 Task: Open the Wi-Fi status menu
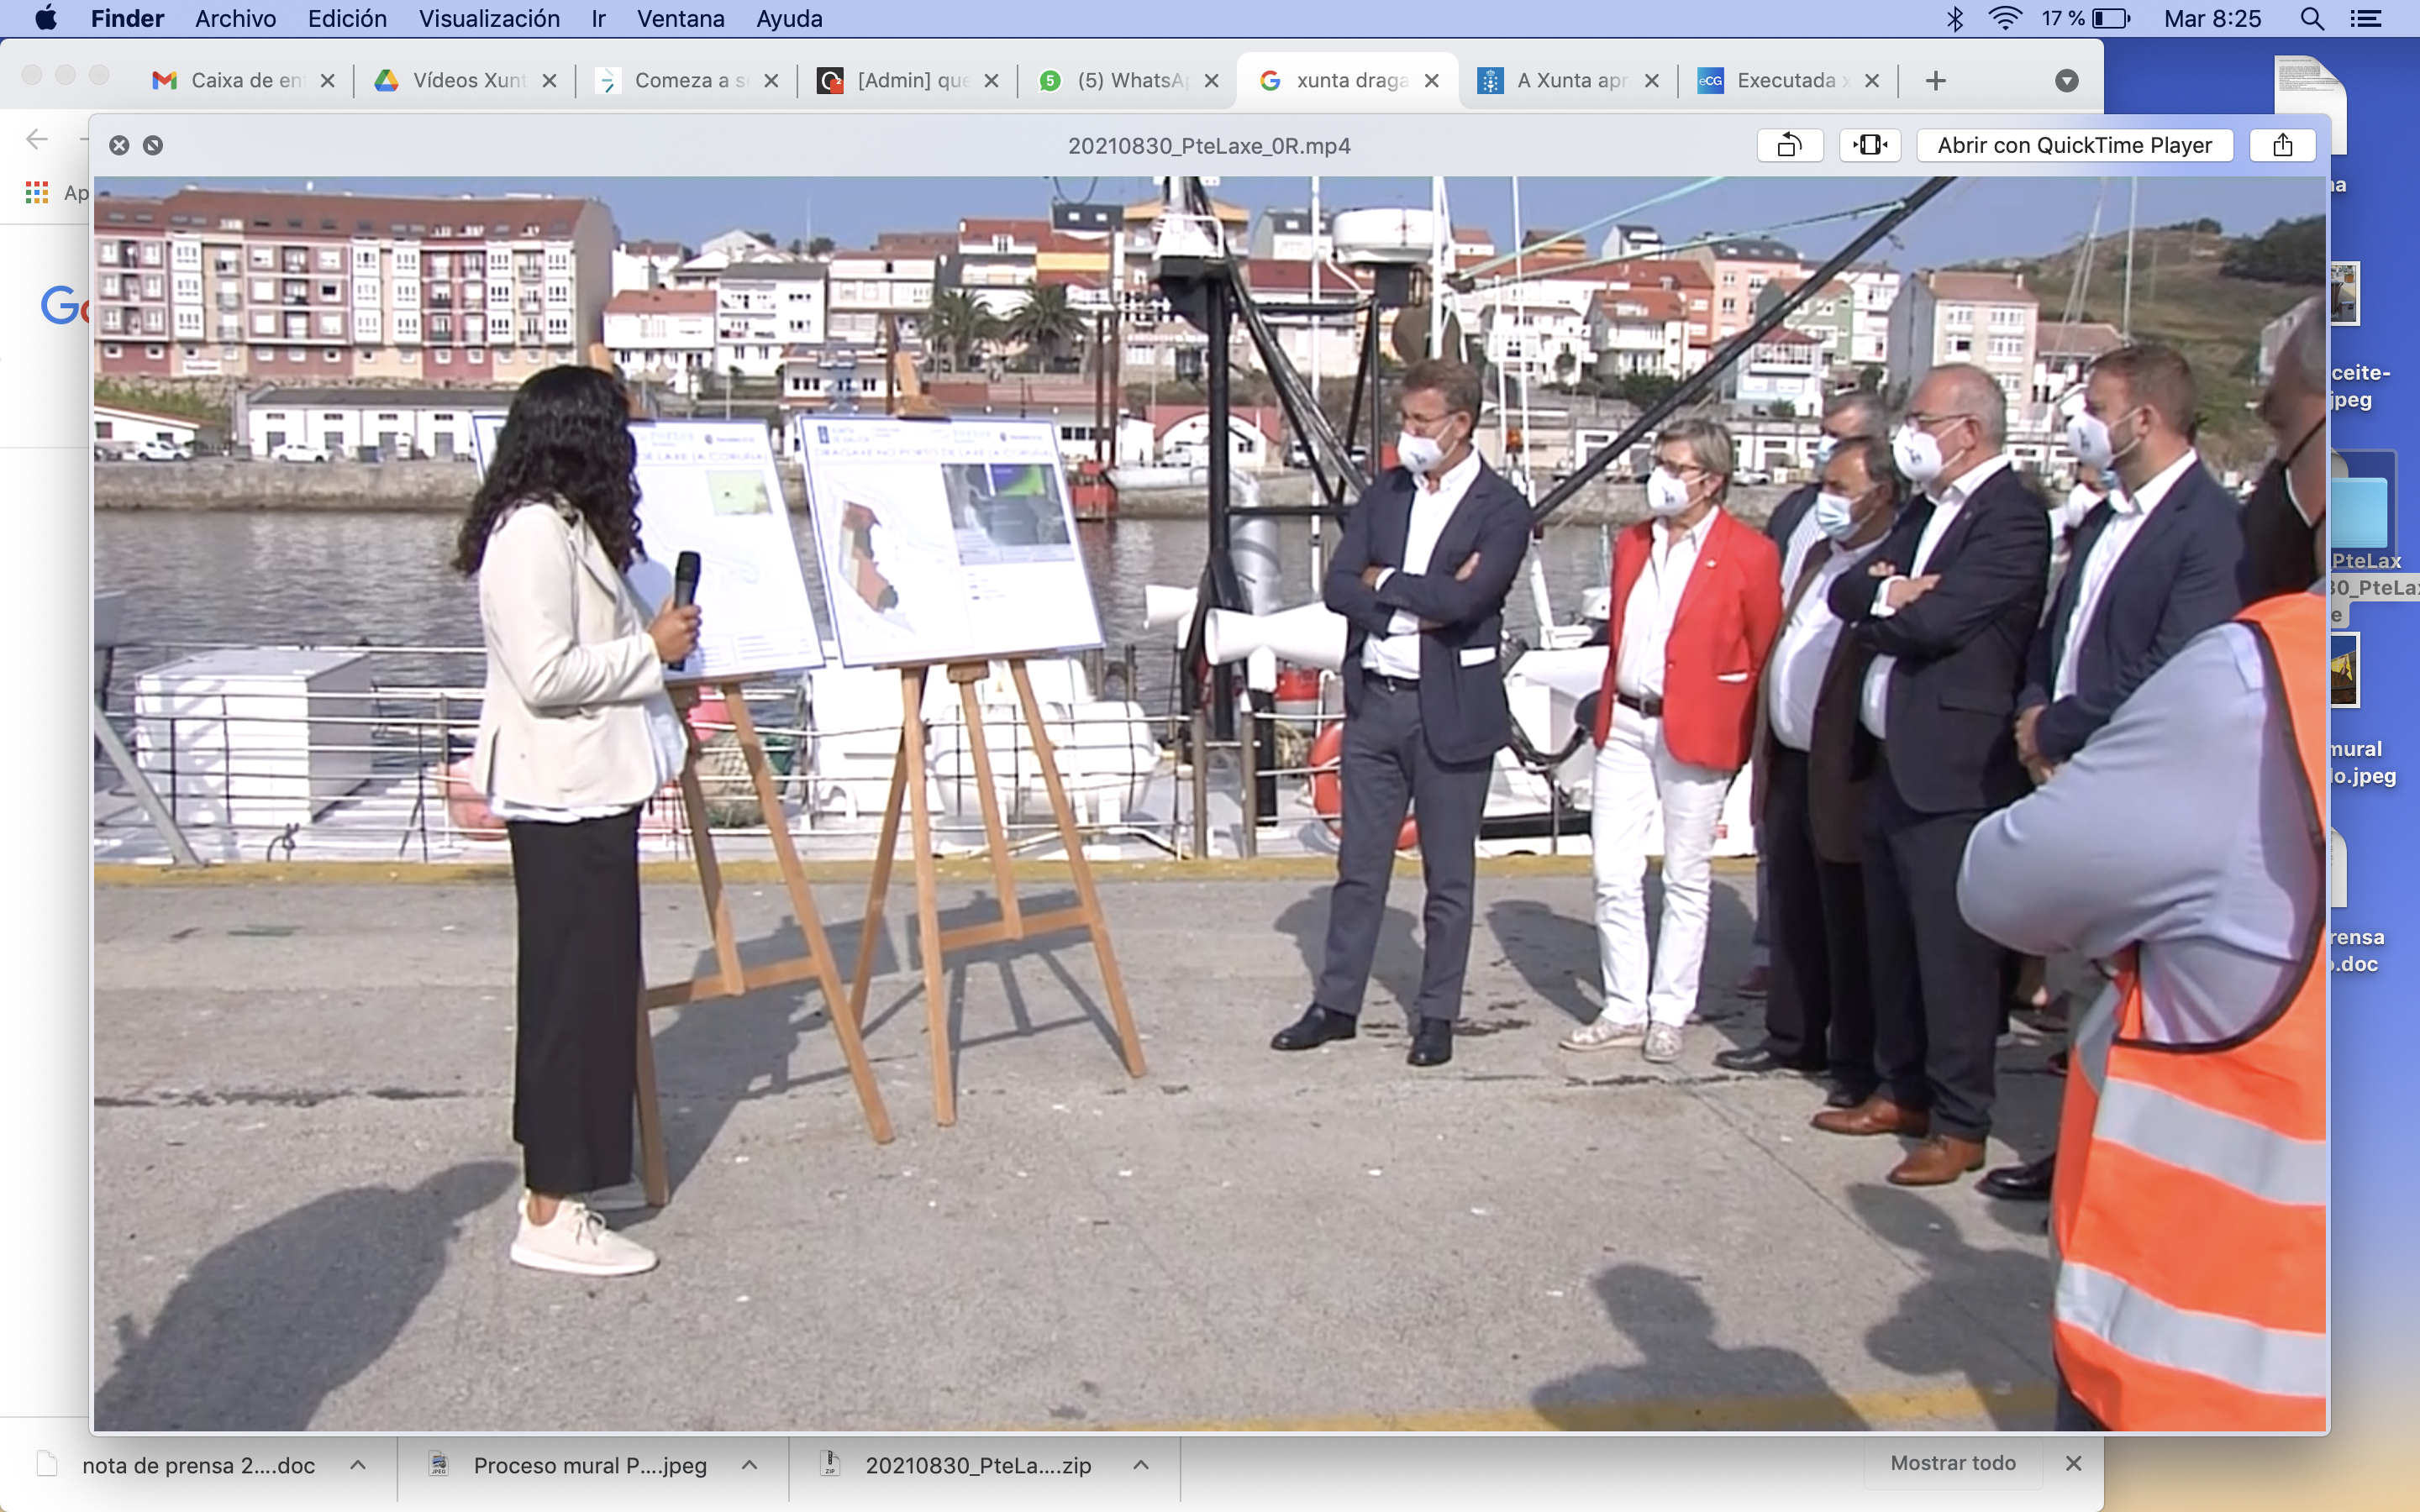(x=2005, y=18)
